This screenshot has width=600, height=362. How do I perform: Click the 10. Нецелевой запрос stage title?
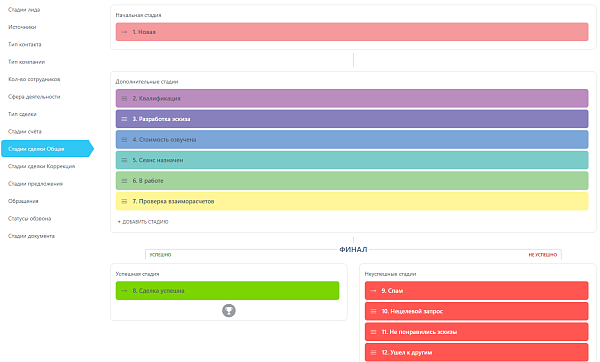[x=412, y=311]
